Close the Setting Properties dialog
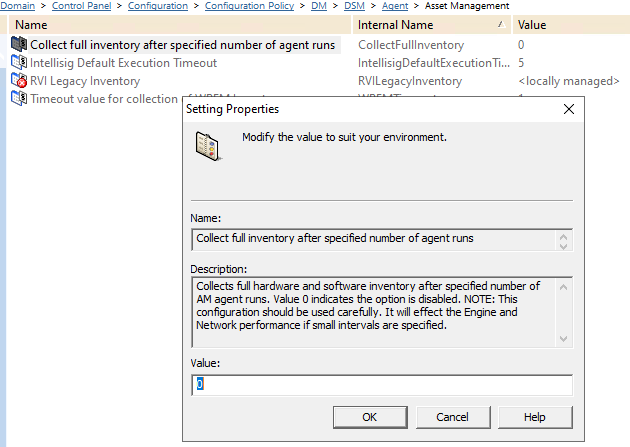The width and height of the screenshot is (630, 447). tap(568, 108)
